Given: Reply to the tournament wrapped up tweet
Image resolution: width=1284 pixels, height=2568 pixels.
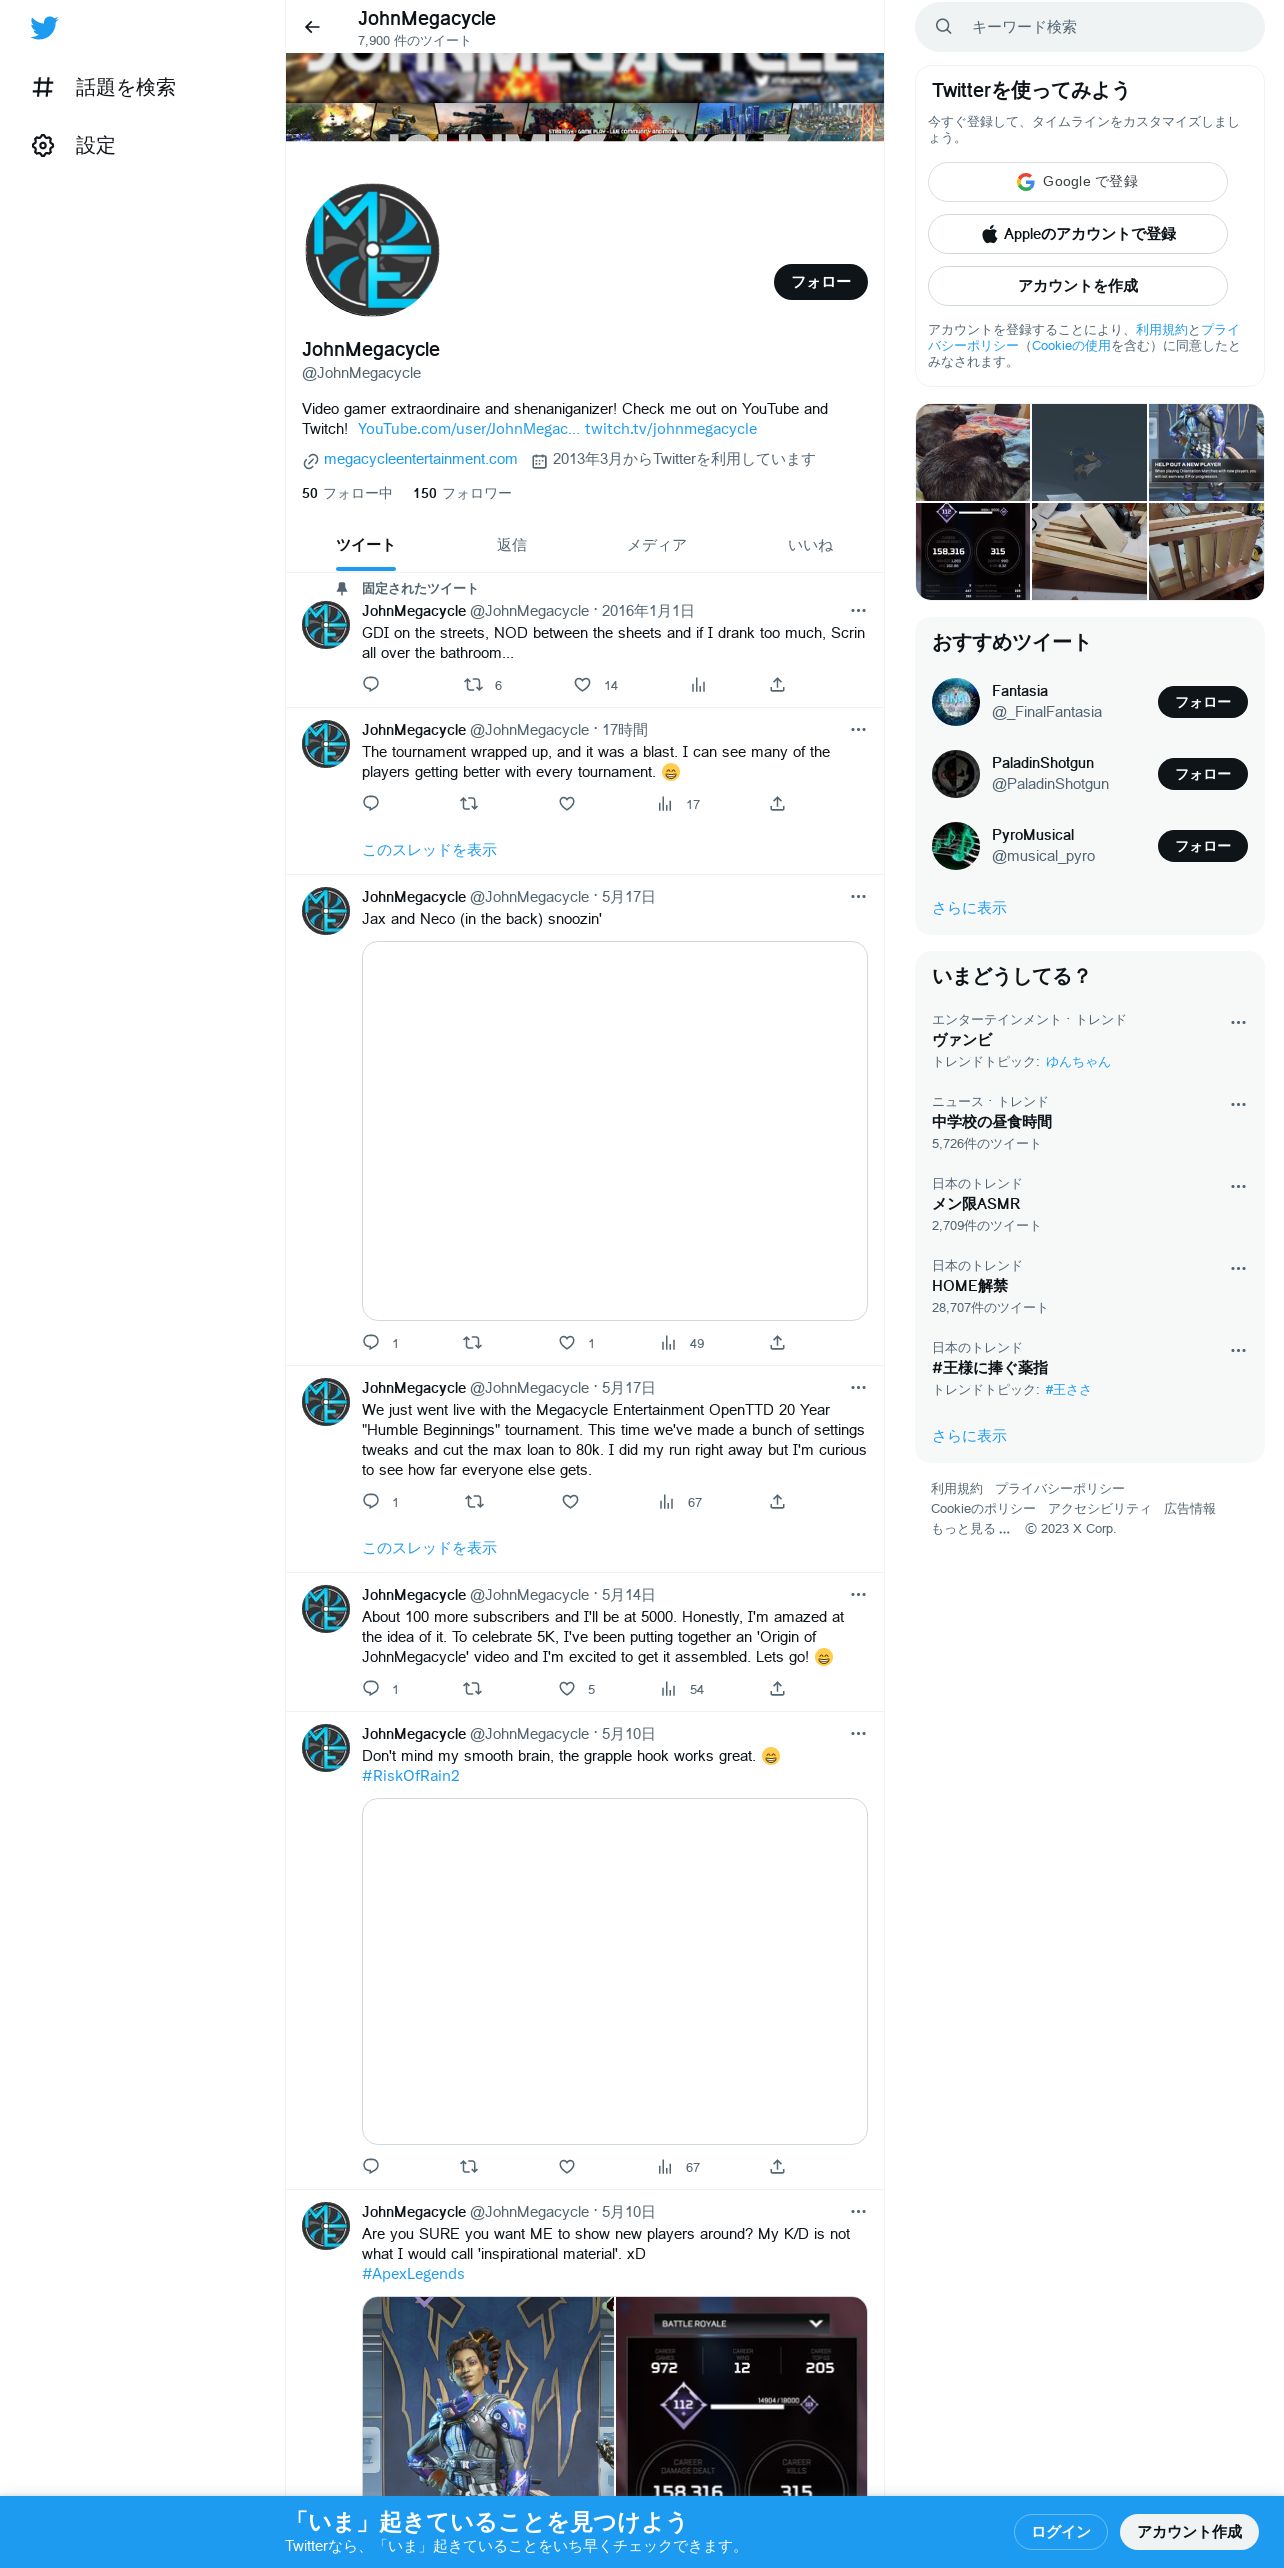Looking at the screenshot, I should click(x=371, y=804).
